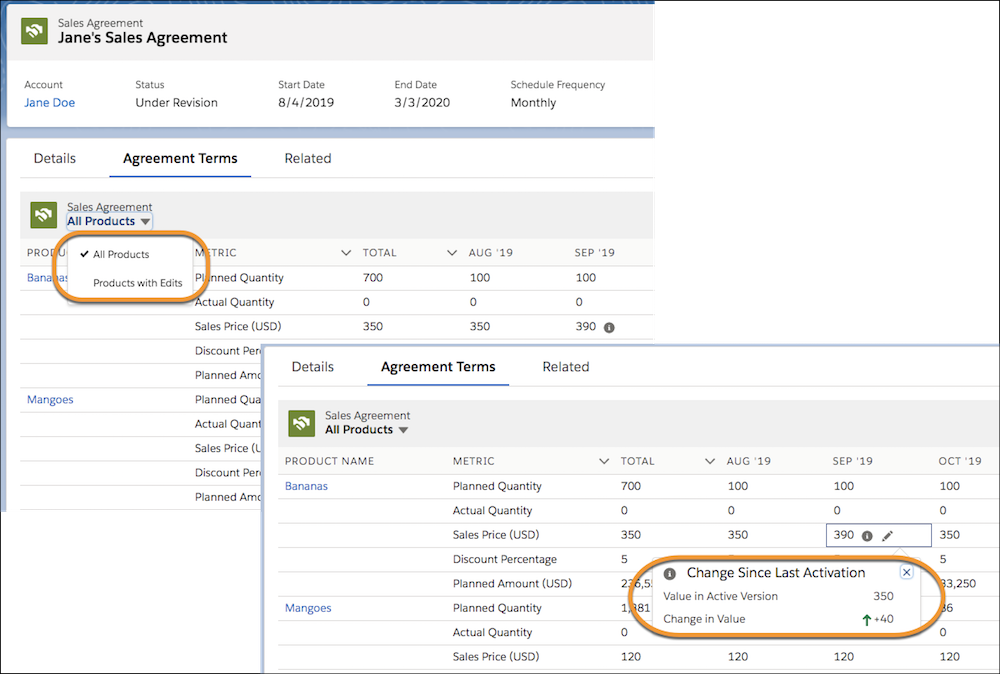This screenshot has width=1000, height=674.
Task: Switch to the Related tab in upper panel
Action: click(x=307, y=158)
